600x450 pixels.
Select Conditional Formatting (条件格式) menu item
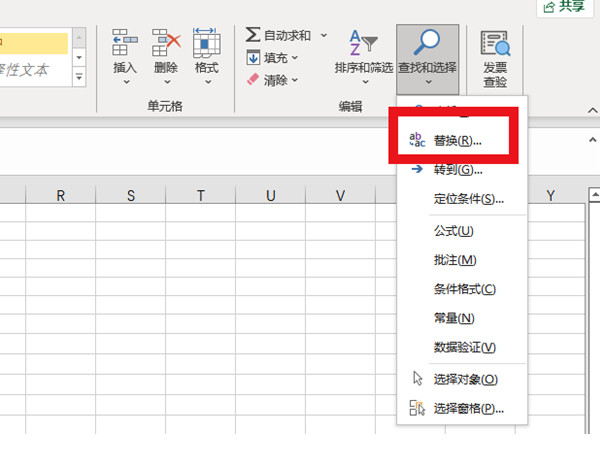[464, 289]
